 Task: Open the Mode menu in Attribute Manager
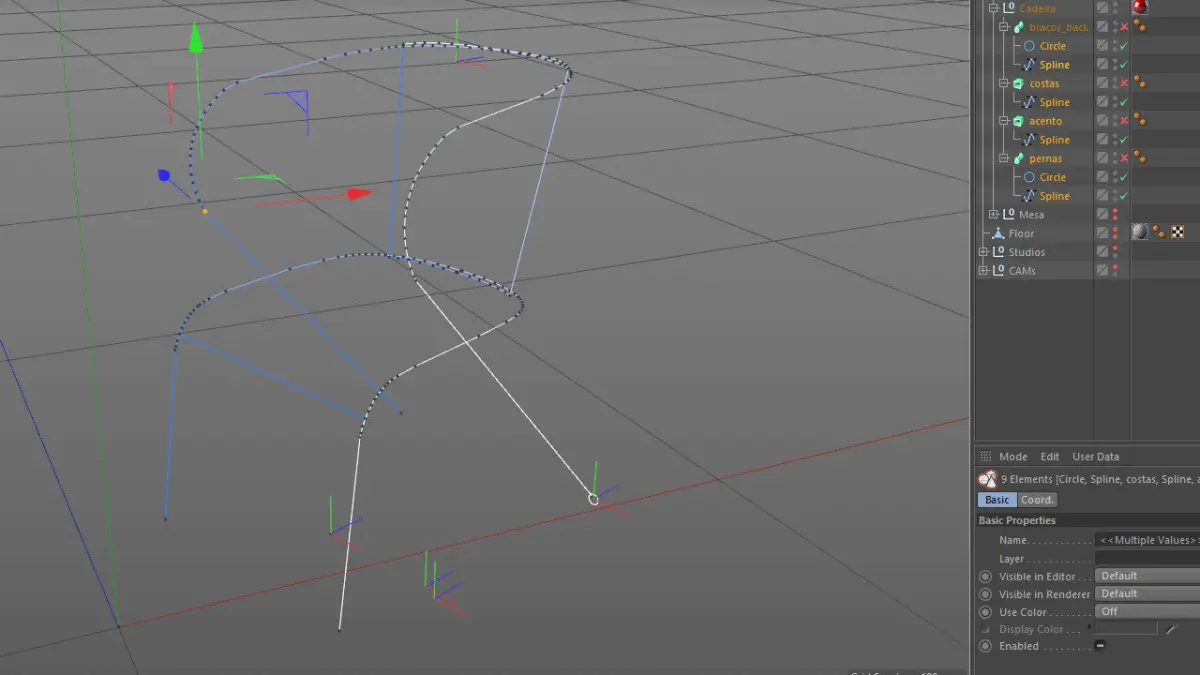(1013, 456)
